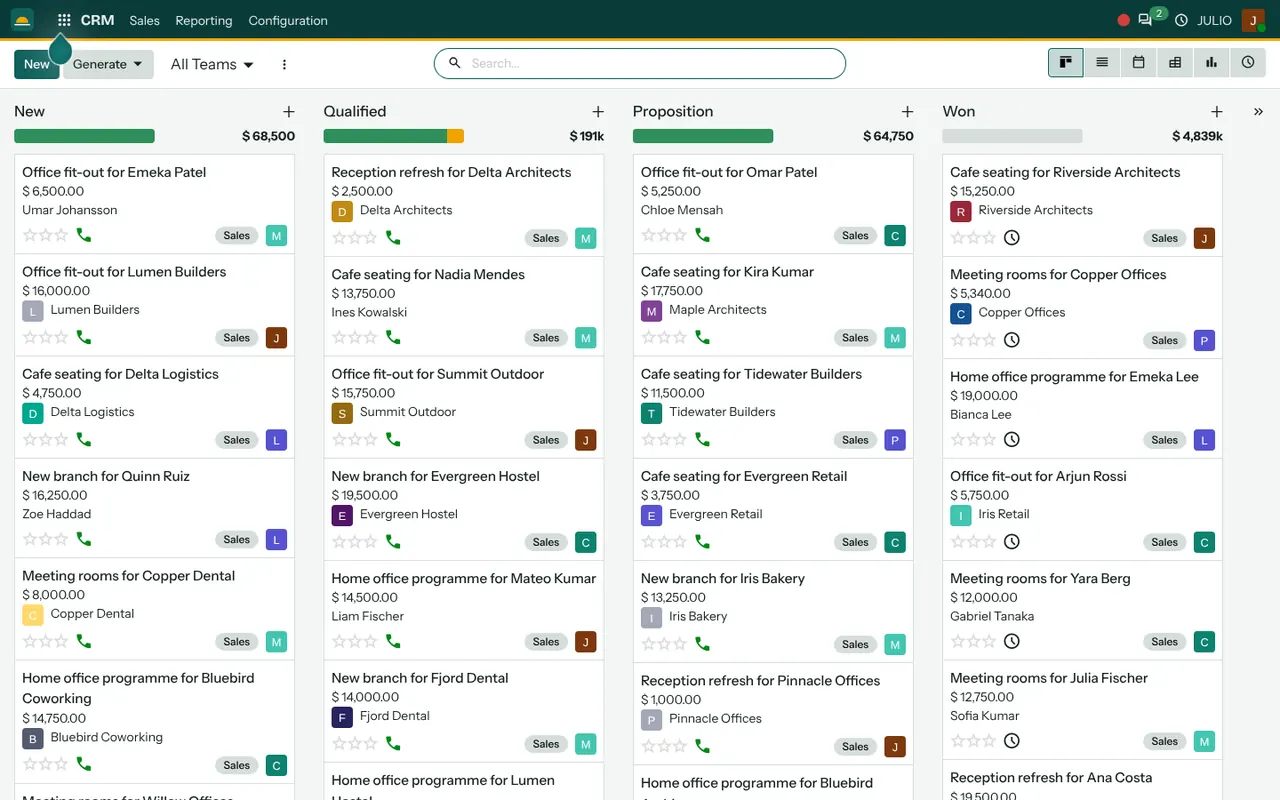Click phone icon on Omar Patel card
The width and height of the screenshot is (1280, 800).
[x=703, y=235]
